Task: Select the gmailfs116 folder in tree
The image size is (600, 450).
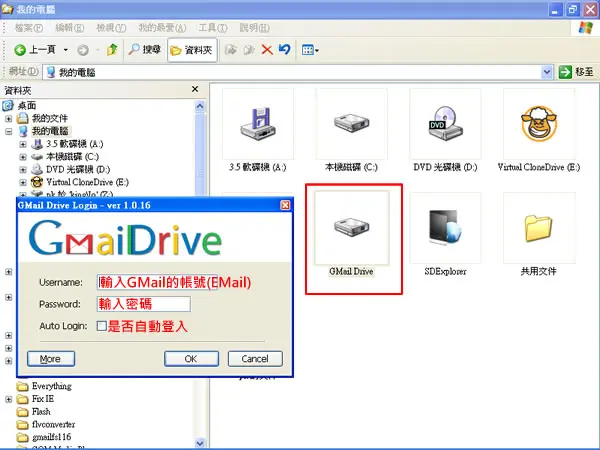Action: click(x=52, y=437)
